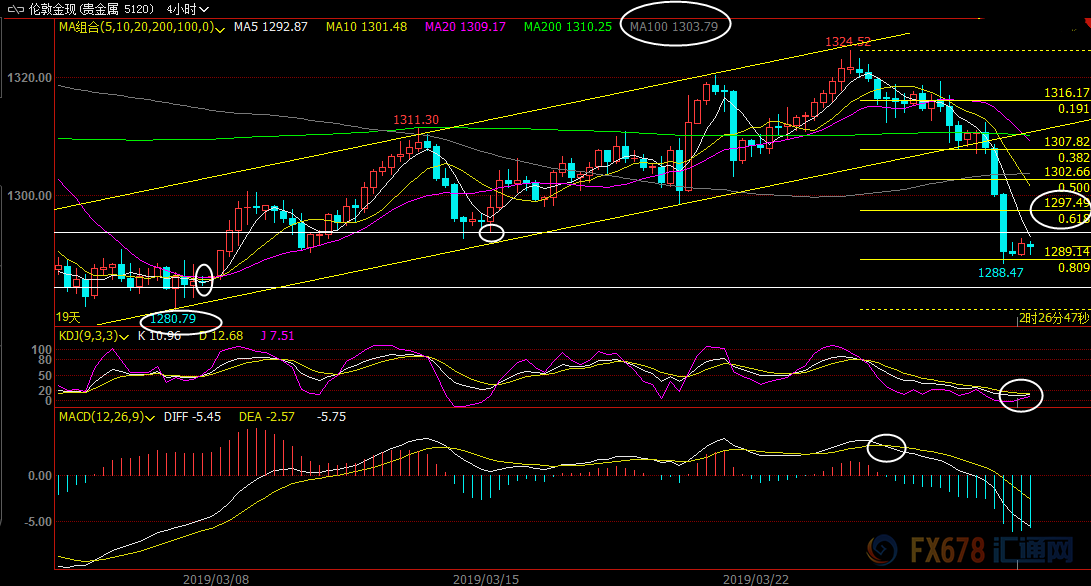Expand the MA组合 indicator settings dropdown

coord(220,29)
